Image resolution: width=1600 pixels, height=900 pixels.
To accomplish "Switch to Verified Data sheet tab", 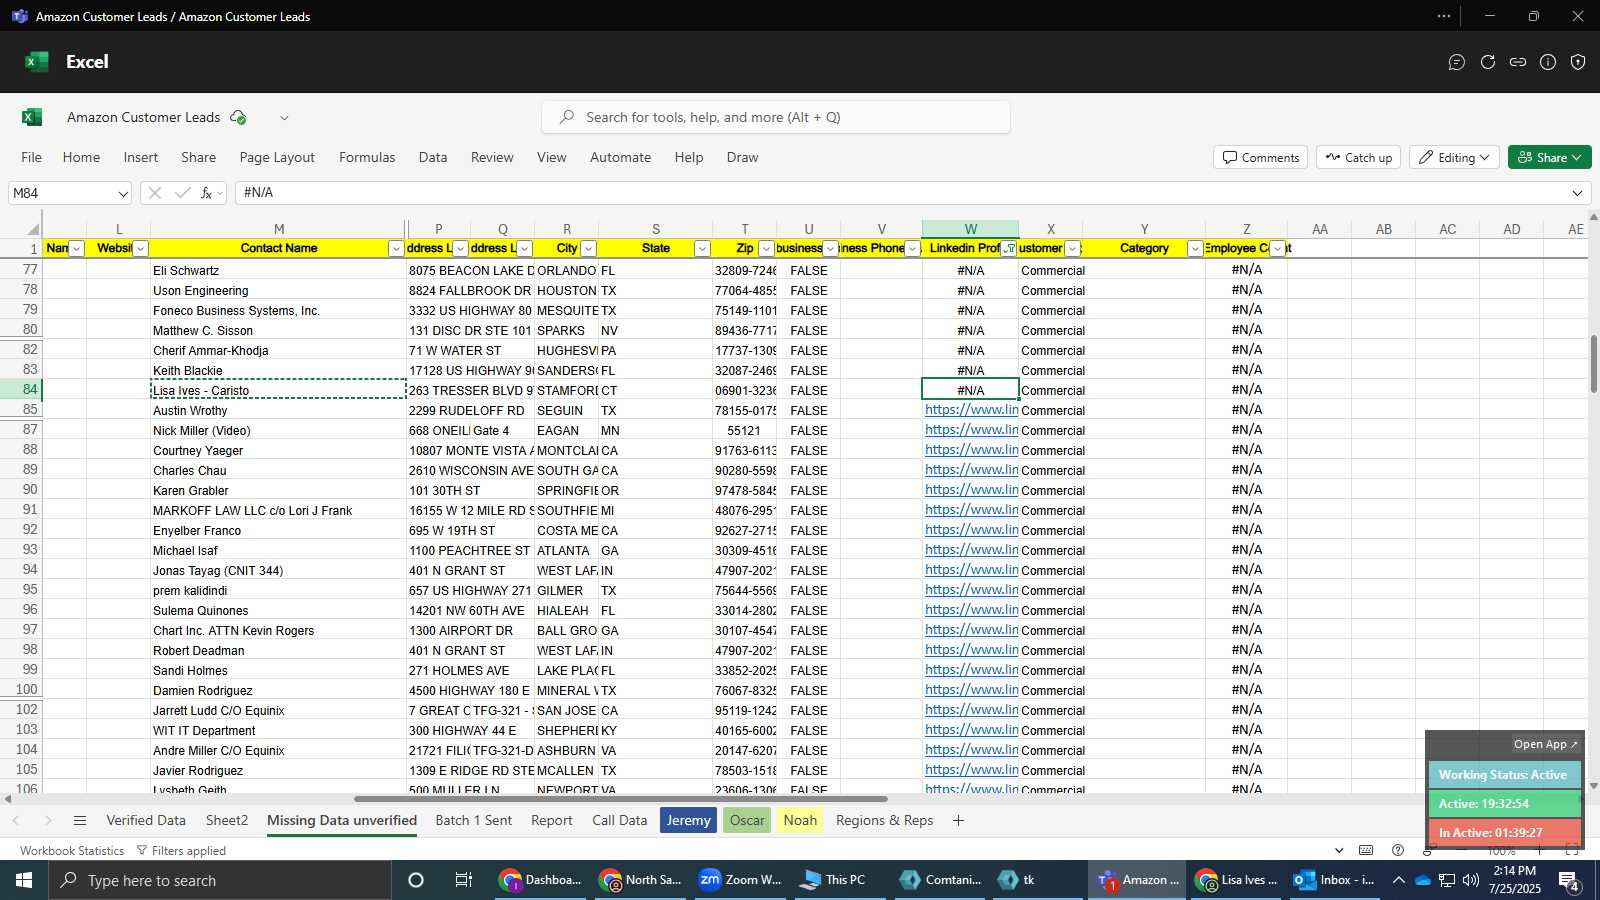I will [x=146, y=821].
